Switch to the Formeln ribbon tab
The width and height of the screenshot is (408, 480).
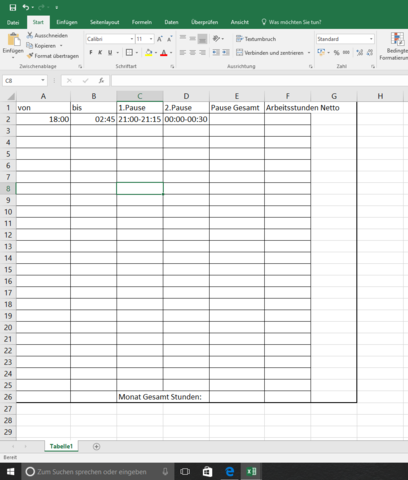point(142,22)
